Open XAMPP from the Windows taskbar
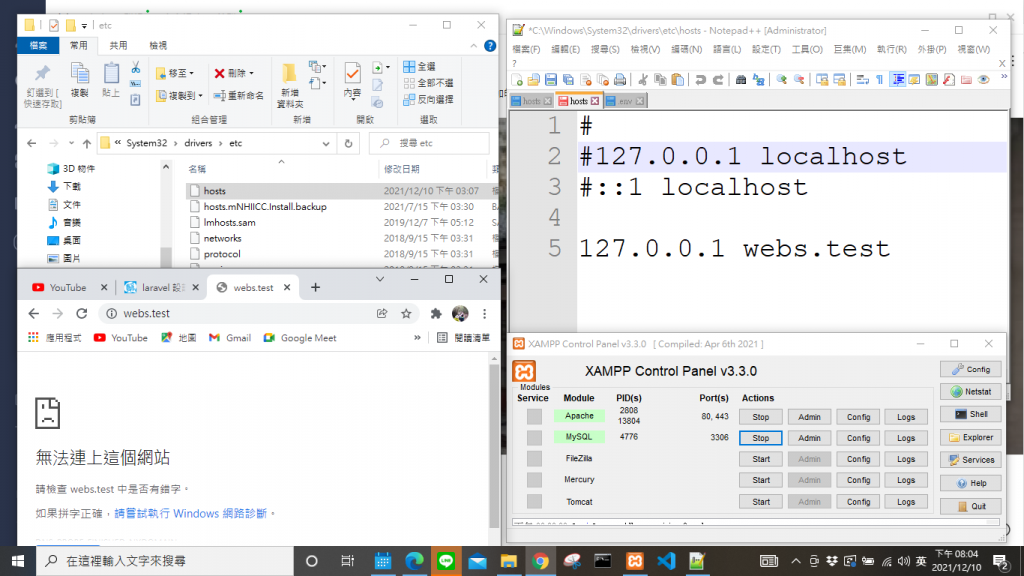This screenshot has height=576, width=1024. coord(635,561)
